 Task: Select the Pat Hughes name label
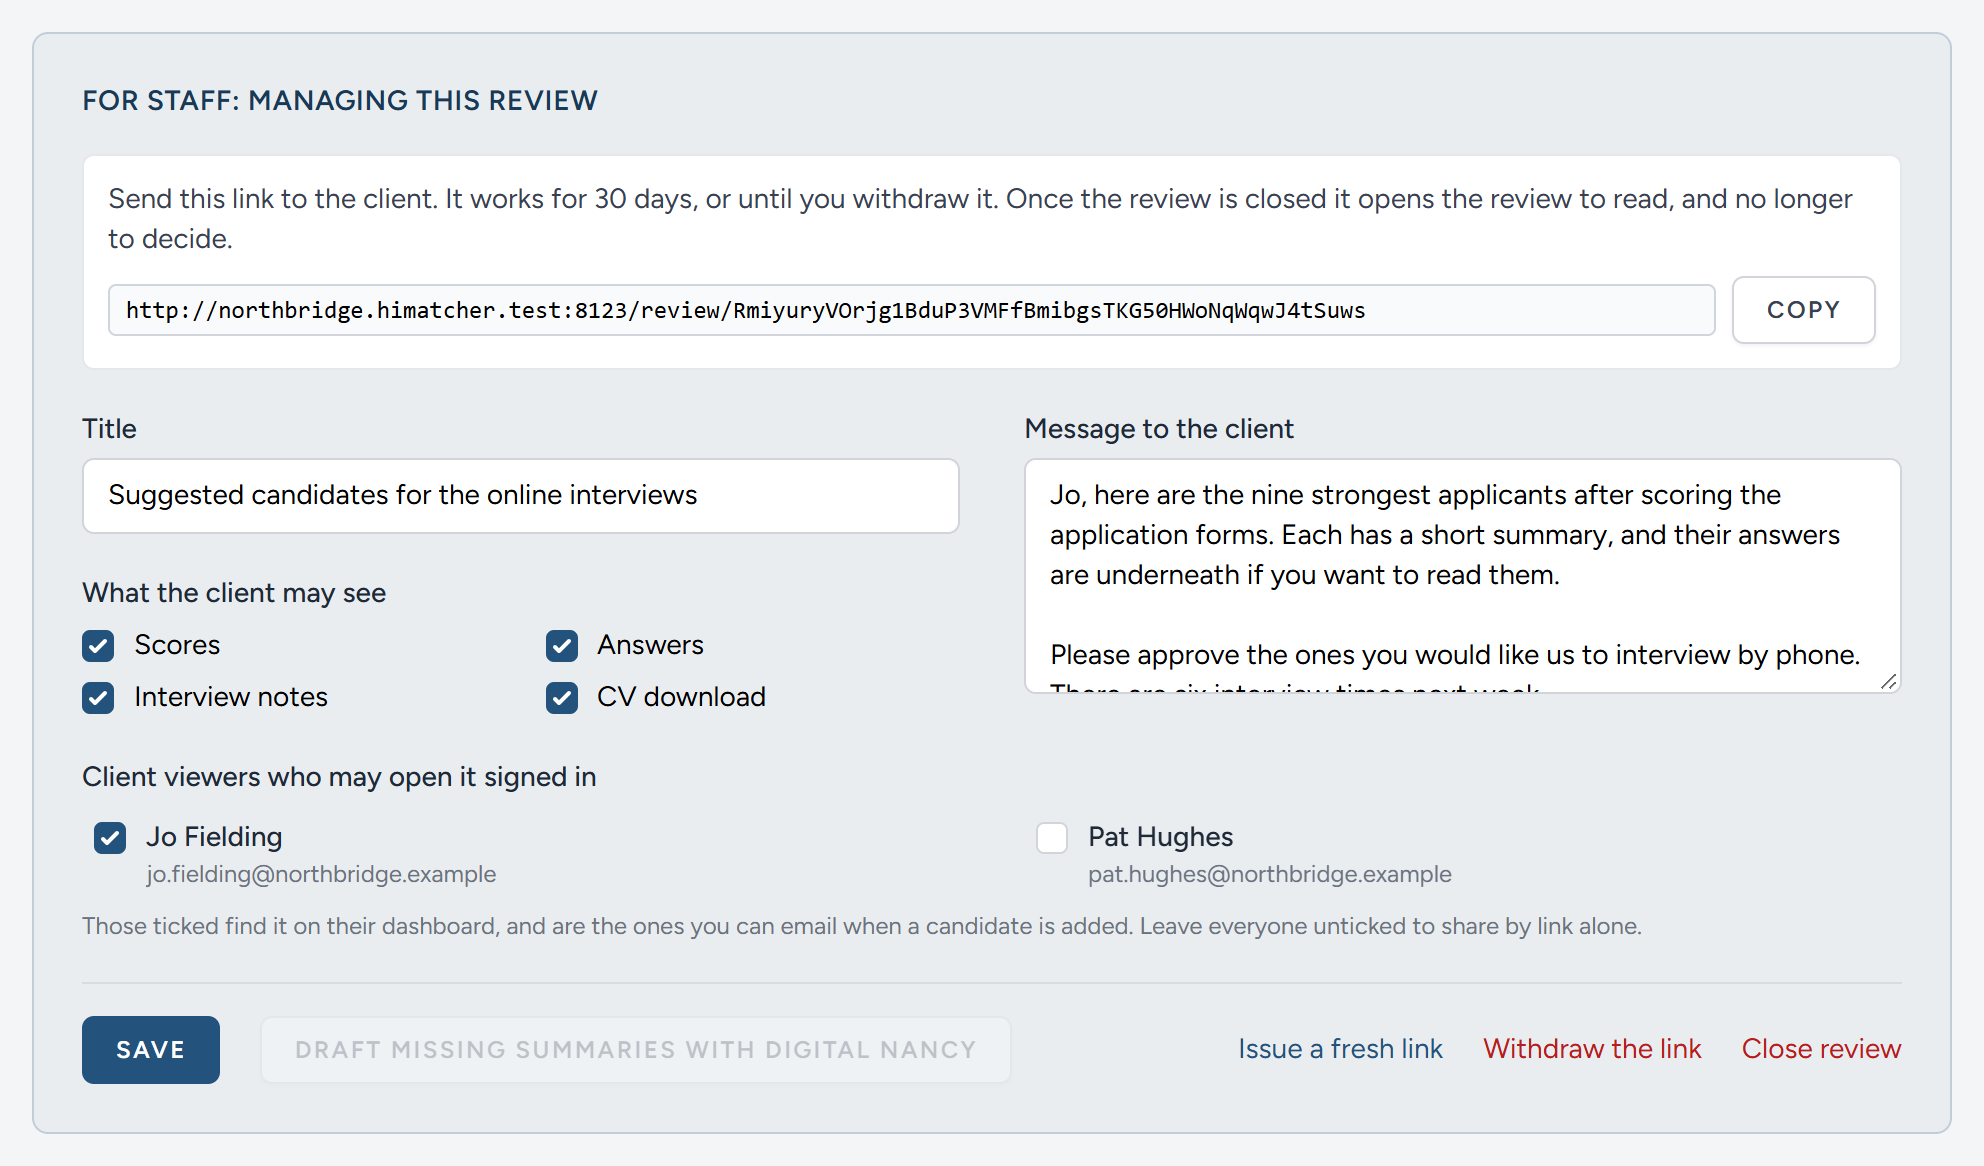[x=1160, y=837]
